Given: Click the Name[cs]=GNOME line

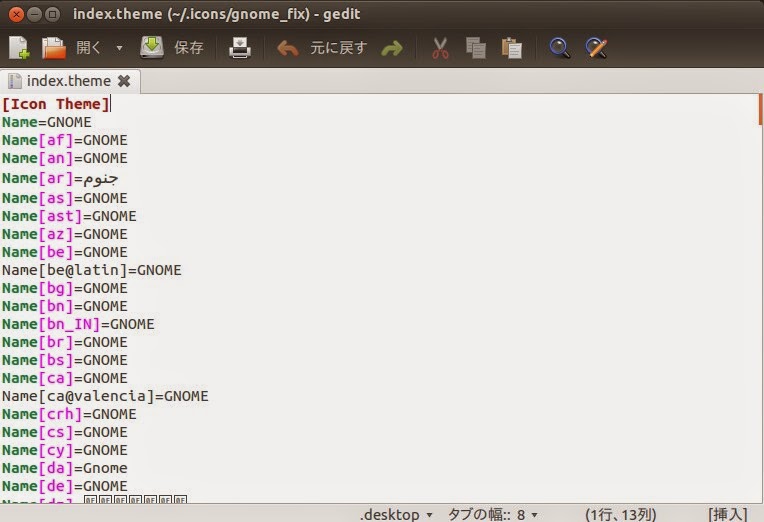Looking at the screenshot, I should 65,432.
